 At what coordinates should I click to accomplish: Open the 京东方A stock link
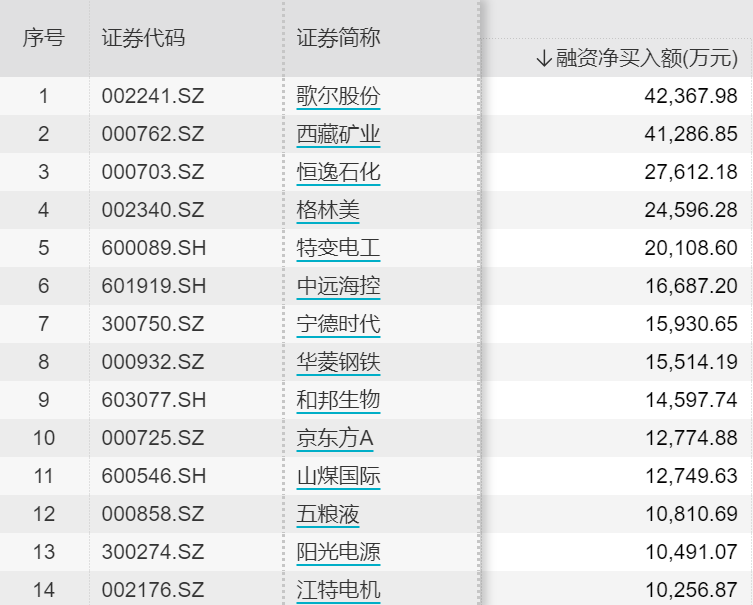335,438
